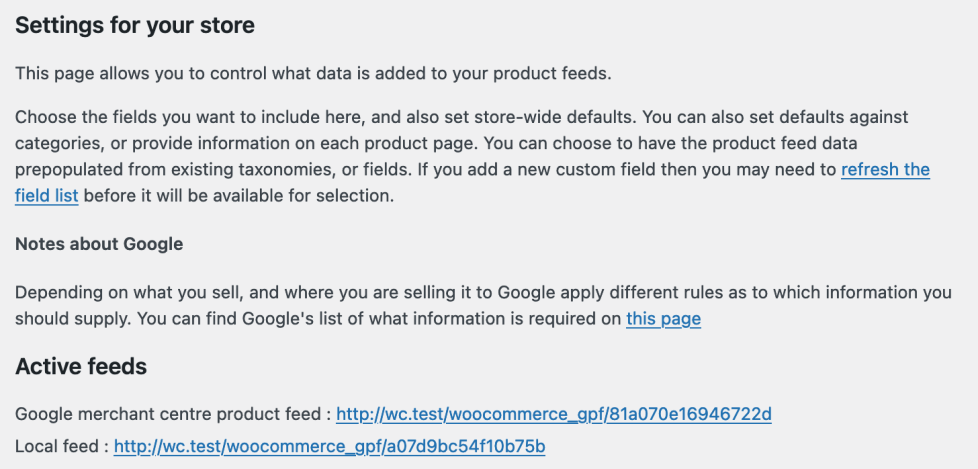Image resolution: width=978 pixels, height=469 pixels.
Task: Open the Google merchant centre feed URL
Action: tap(553, 414)
